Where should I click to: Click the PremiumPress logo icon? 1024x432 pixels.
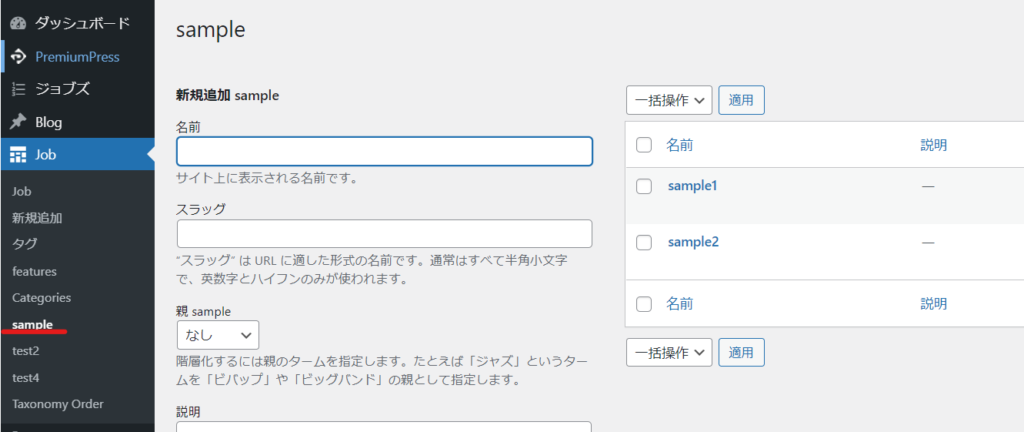click(18, 57)
